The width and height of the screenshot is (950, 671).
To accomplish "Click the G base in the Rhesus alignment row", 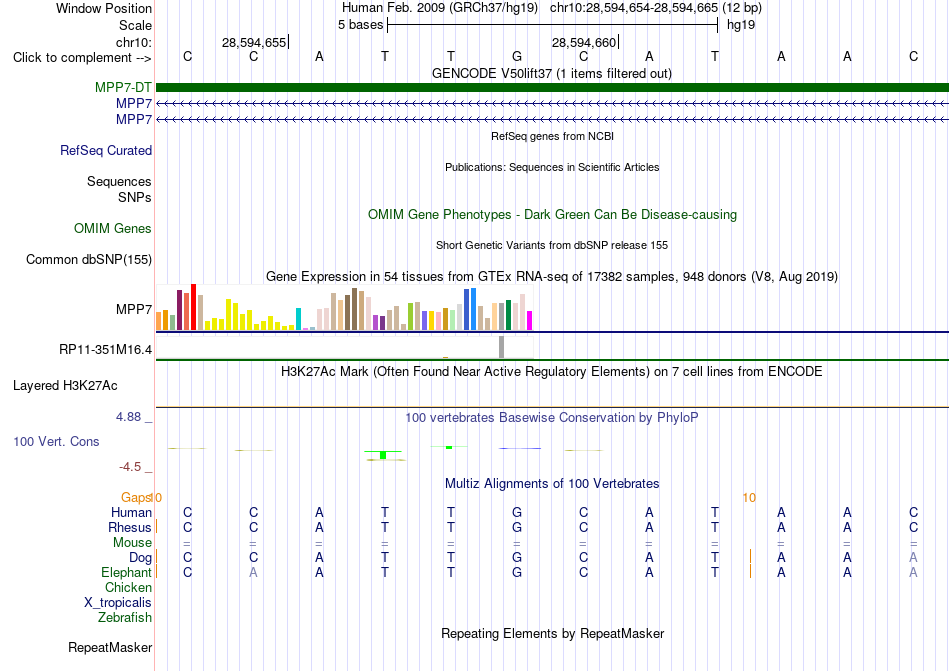I will point(517,527).
